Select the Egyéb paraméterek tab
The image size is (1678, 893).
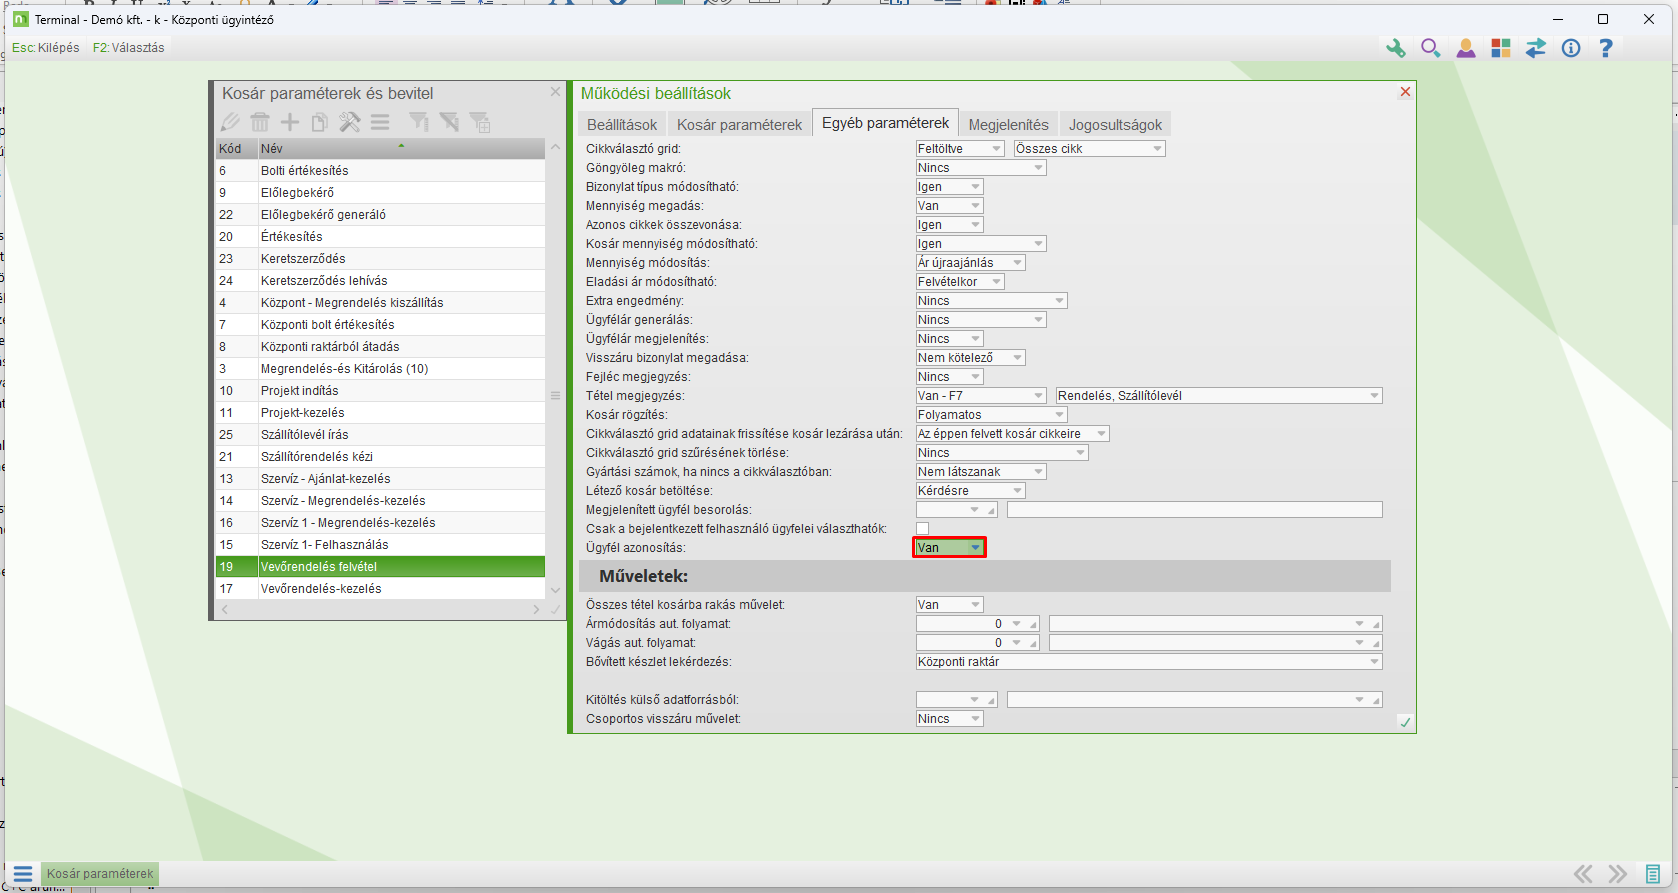[x=885, y=123]
